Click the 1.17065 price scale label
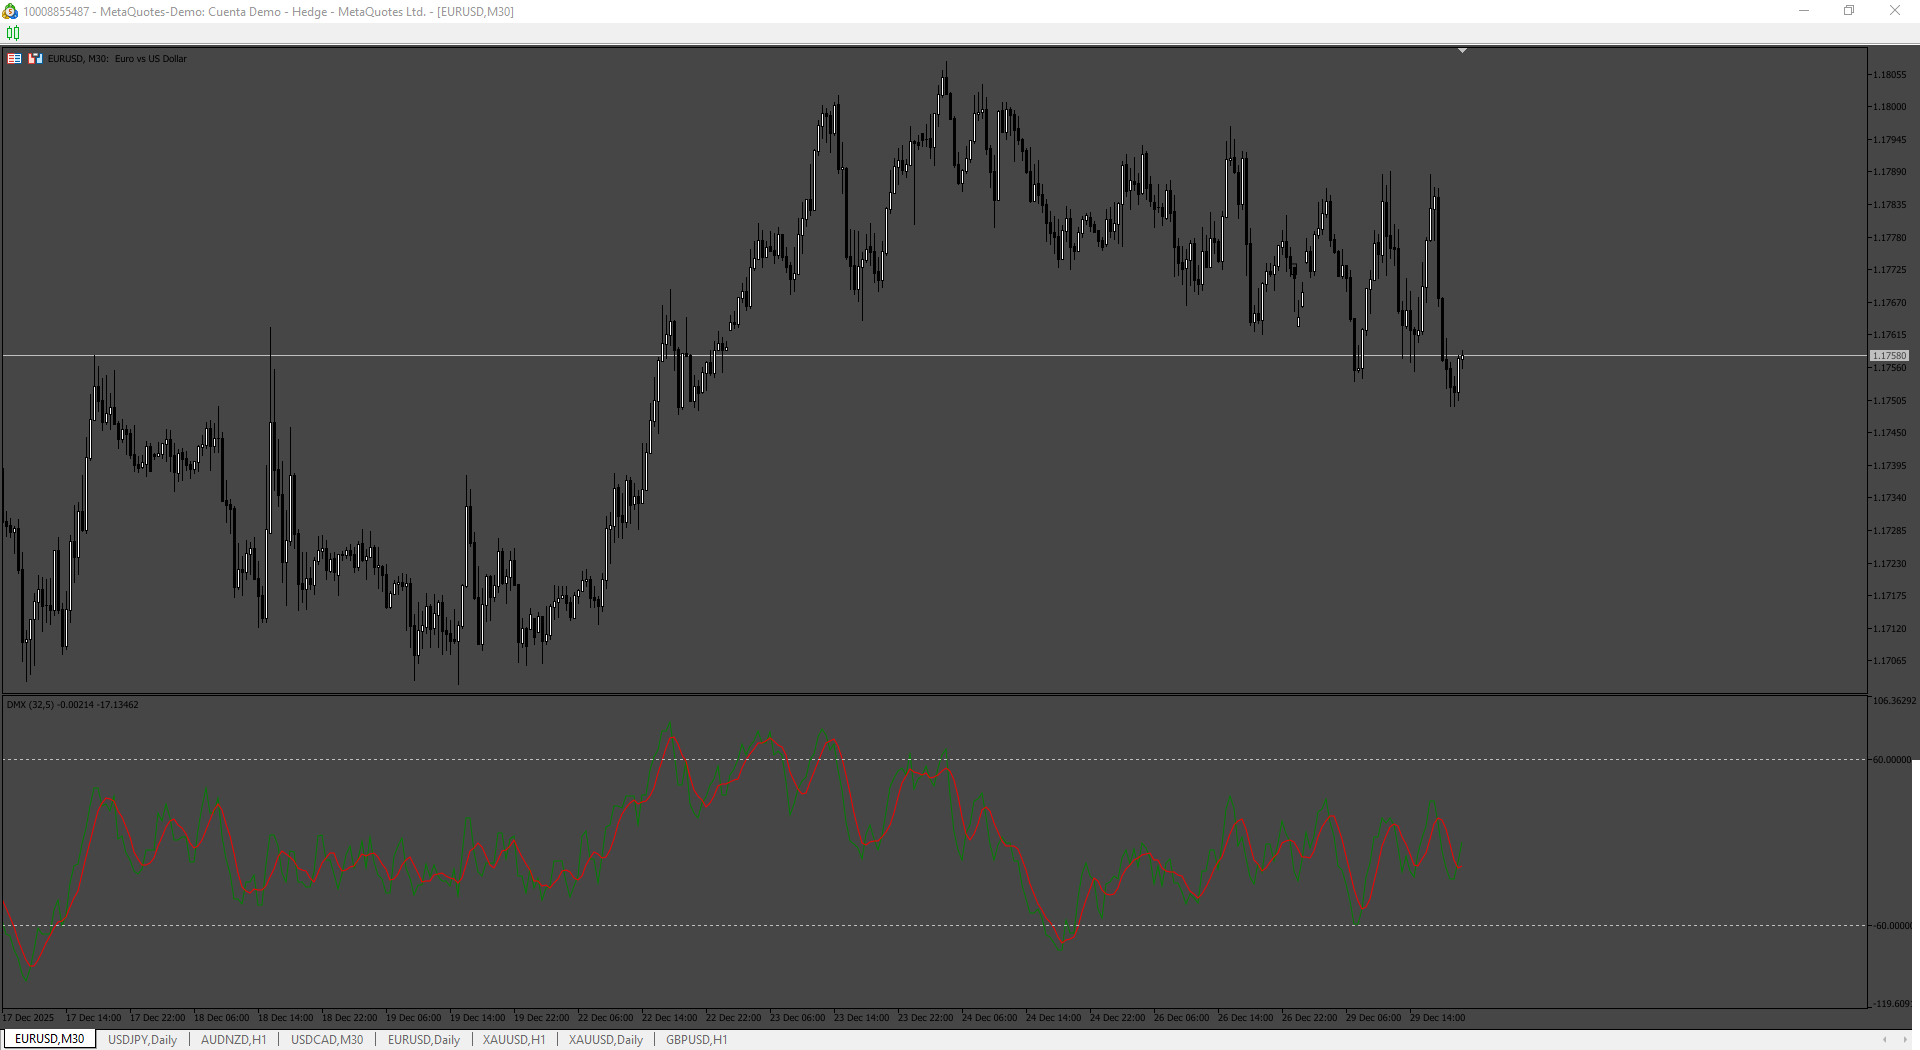 coord(1889,661)
